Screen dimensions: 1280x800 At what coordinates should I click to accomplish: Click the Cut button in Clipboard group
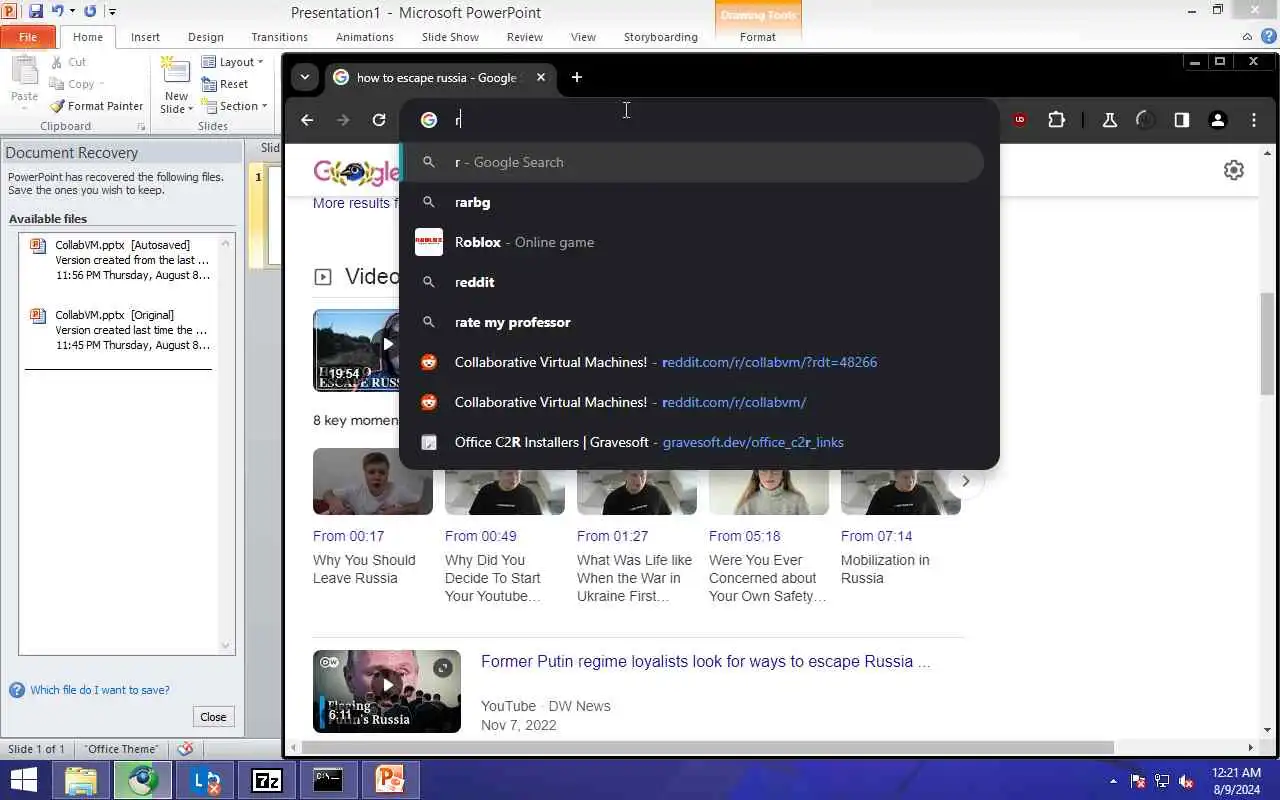[x=69, y=62]
